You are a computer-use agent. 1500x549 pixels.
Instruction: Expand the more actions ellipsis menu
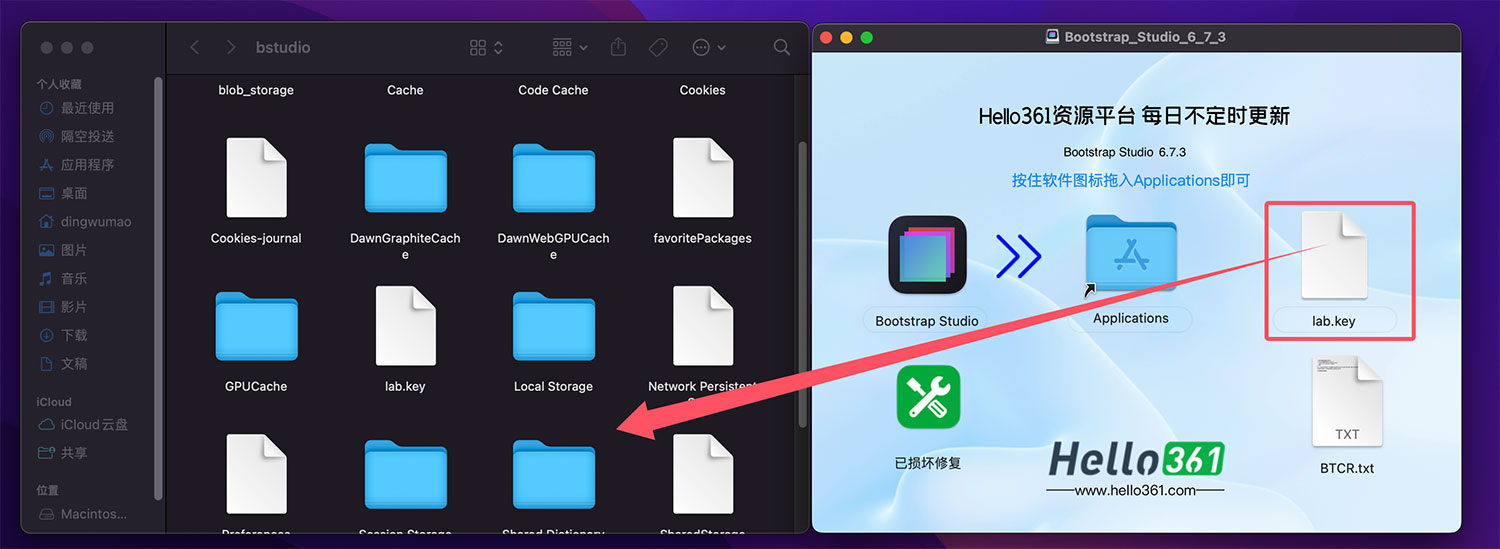coord(709,47)
